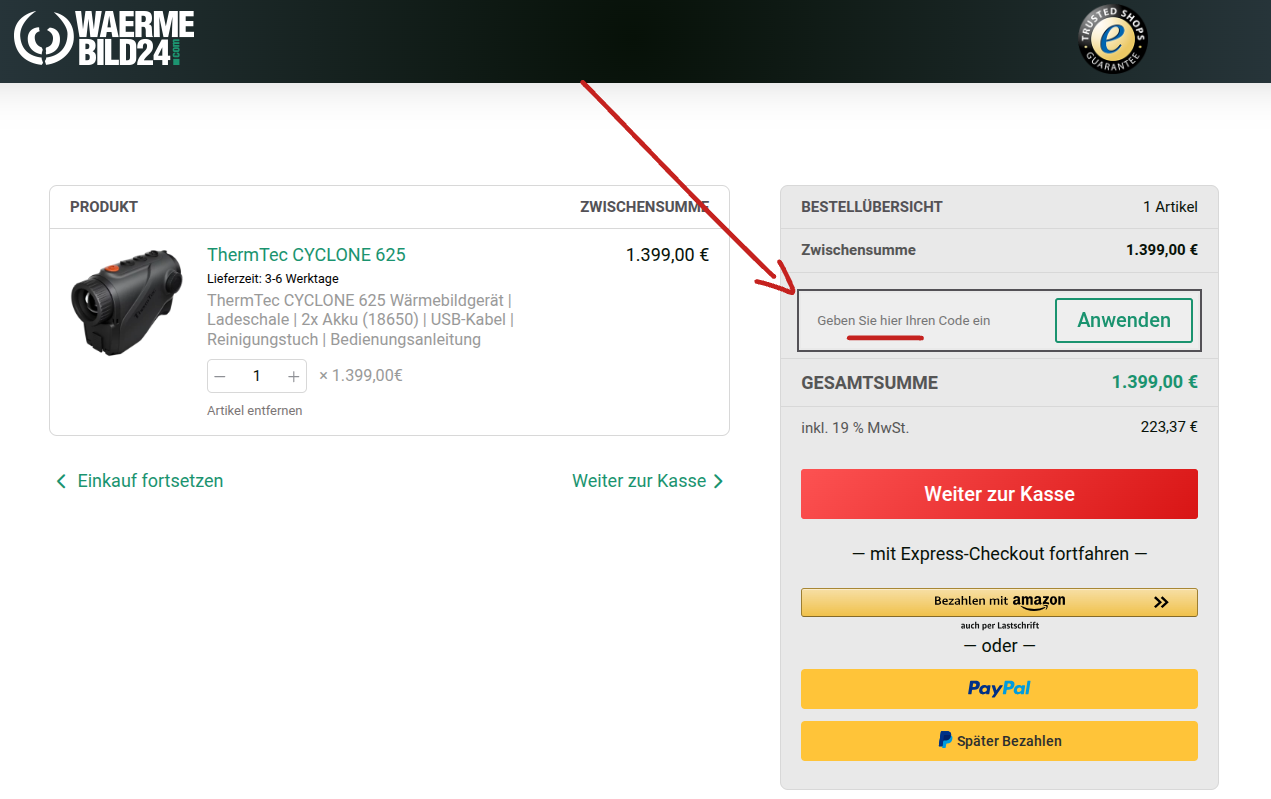Follow the green Weiter zur Kasse link

pyautogui.click(x=648, y=481)
